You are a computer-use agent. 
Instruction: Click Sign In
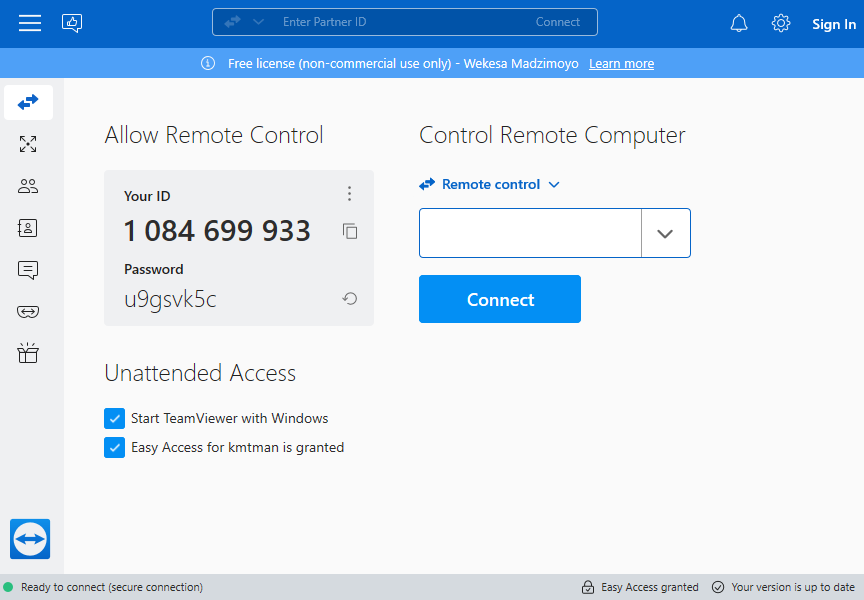pos(834,24)
